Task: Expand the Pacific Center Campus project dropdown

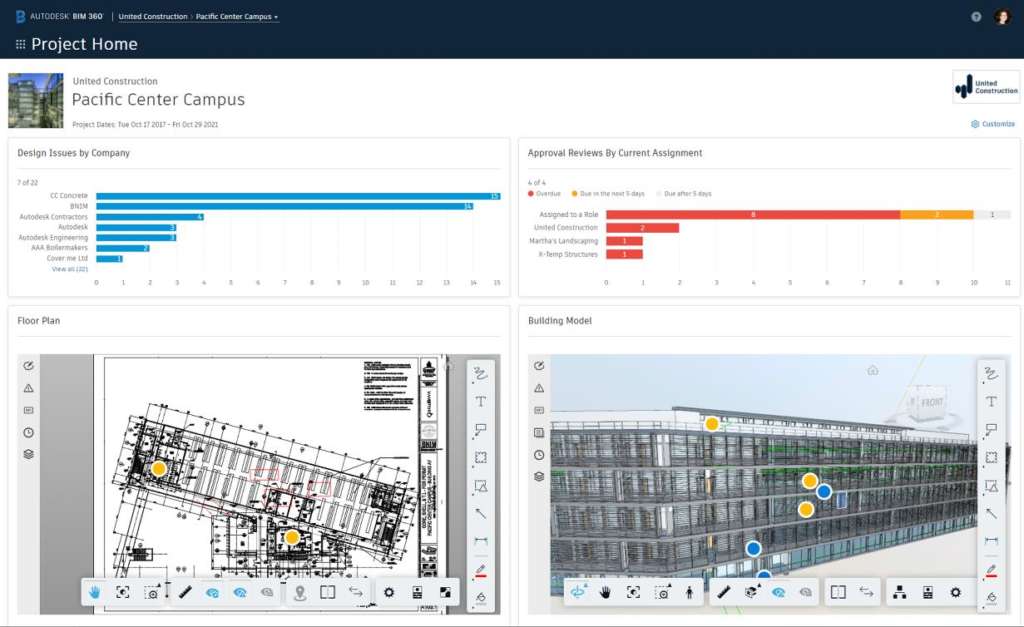Action: 236,17
